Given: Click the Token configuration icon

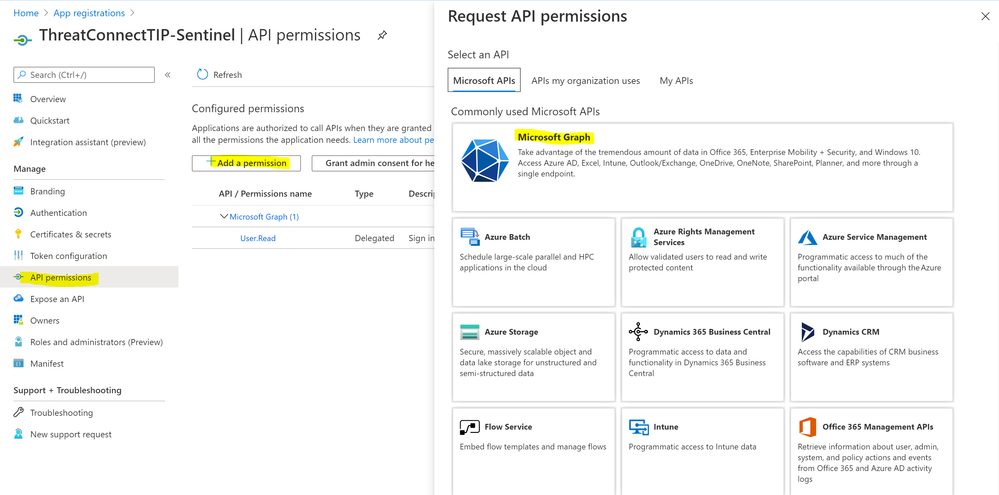Looking at the screenshot, I should pos(18,255).
